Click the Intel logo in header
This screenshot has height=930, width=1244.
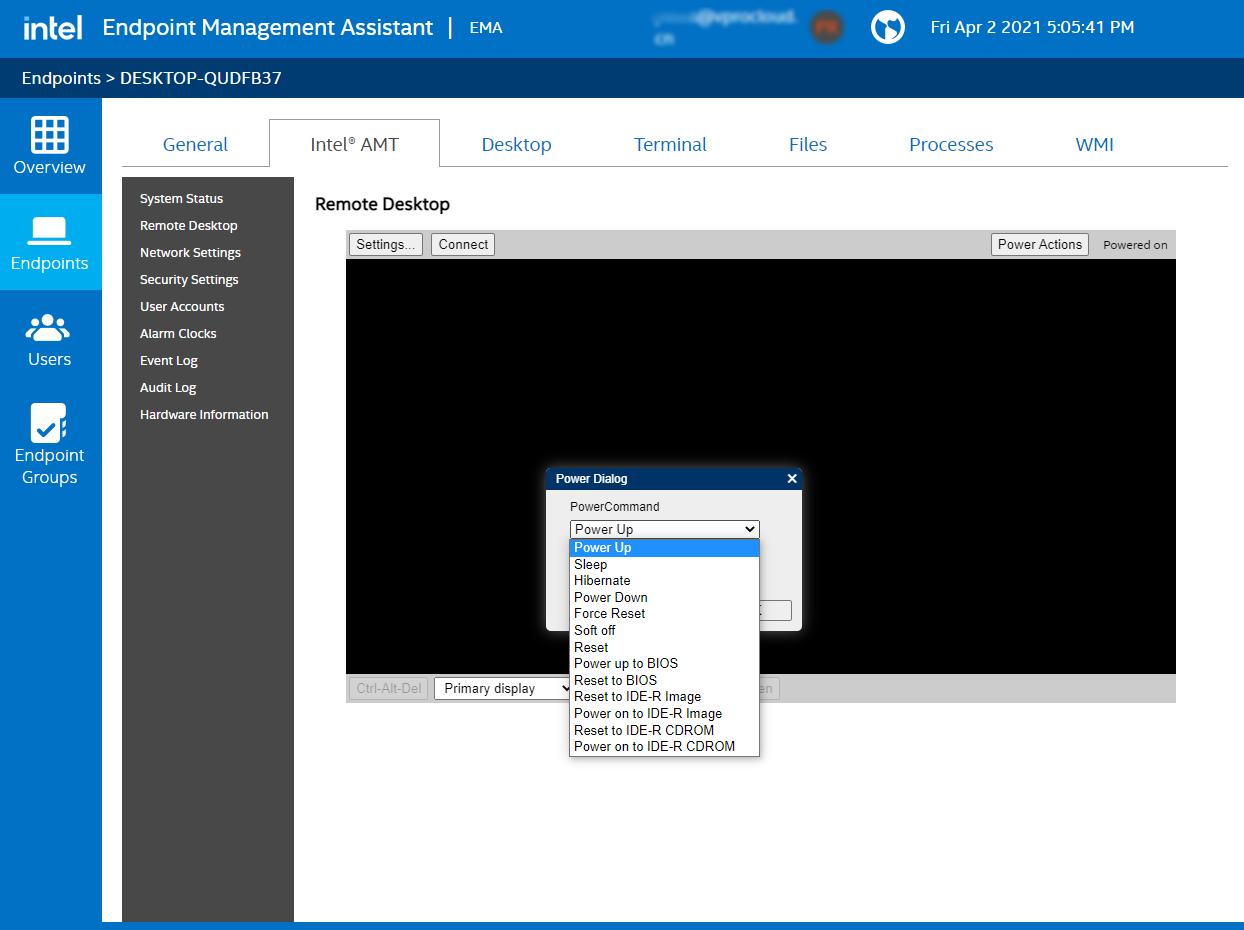52,28
